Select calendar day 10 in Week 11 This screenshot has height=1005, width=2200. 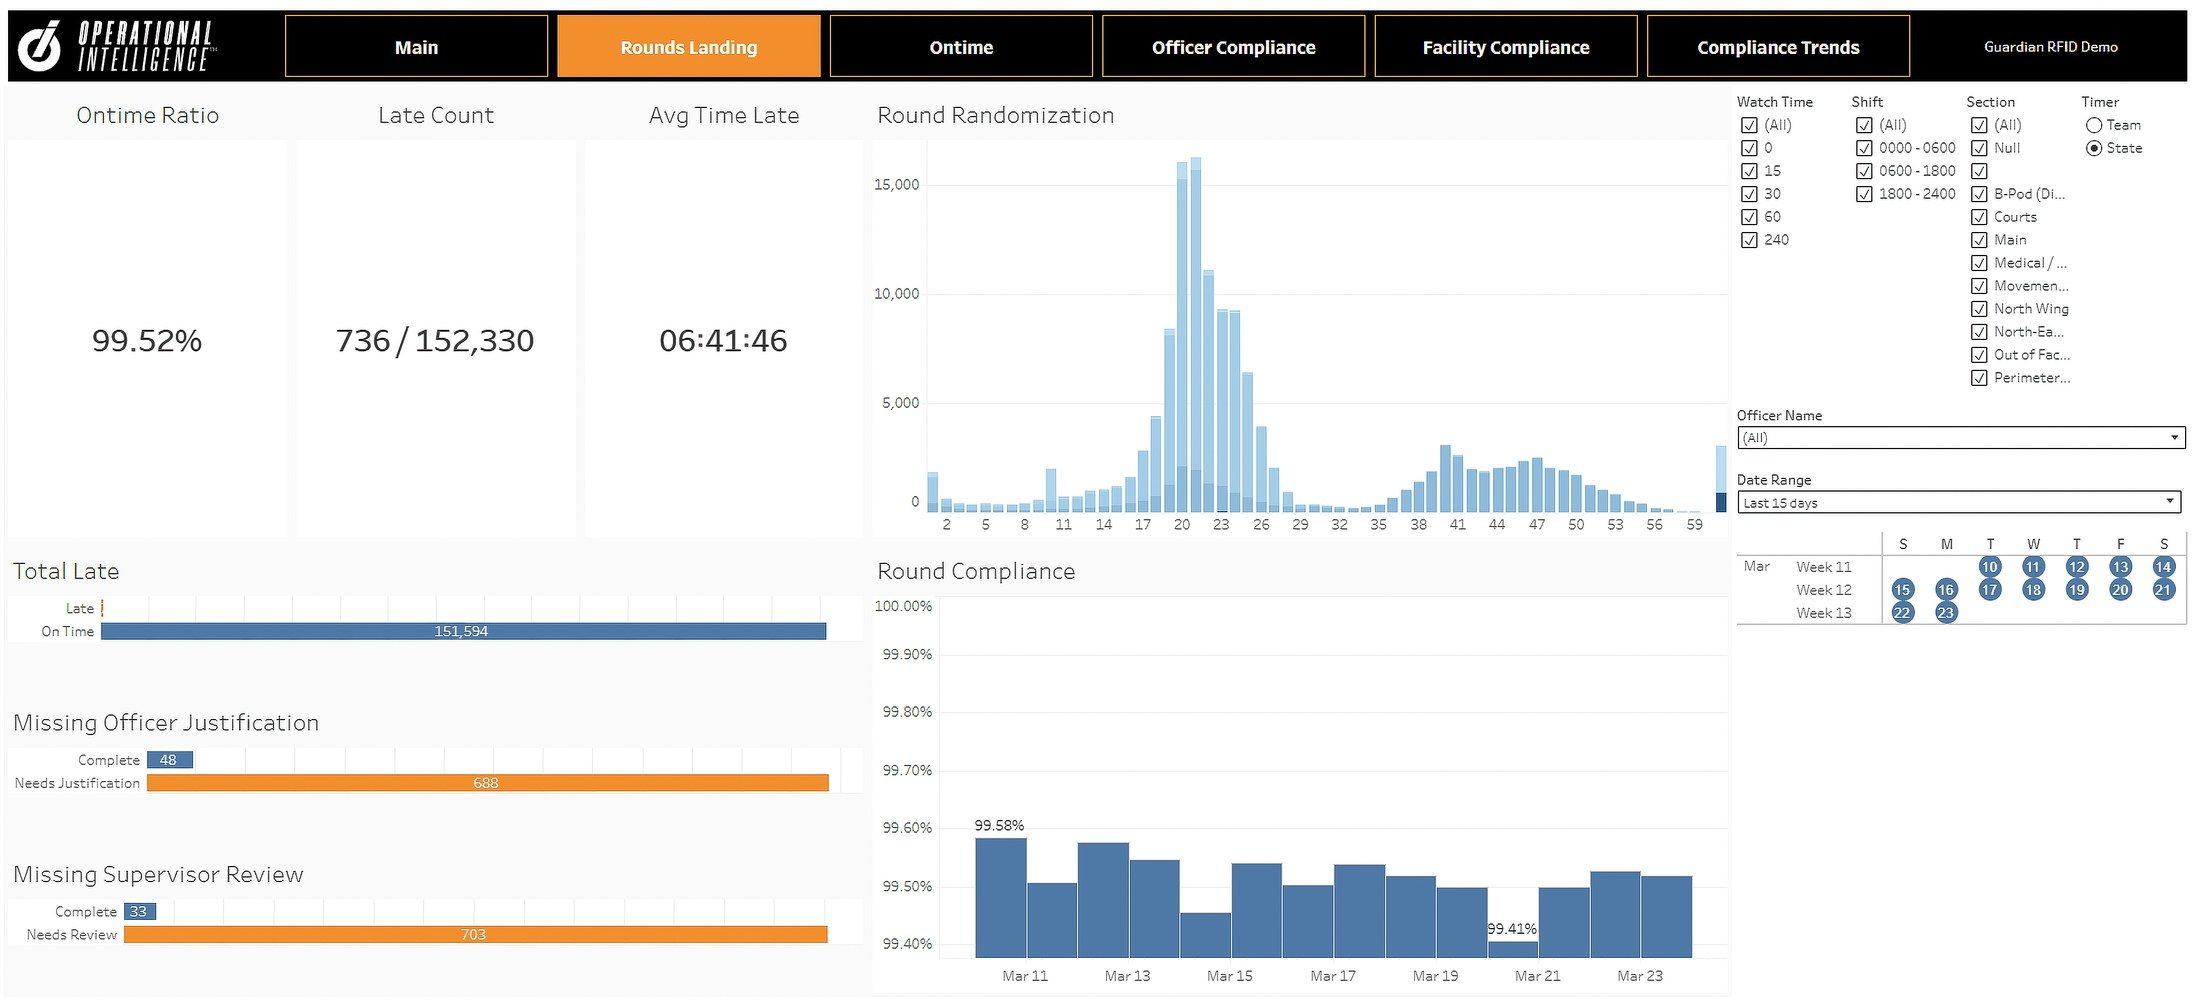coord(1989,567)
